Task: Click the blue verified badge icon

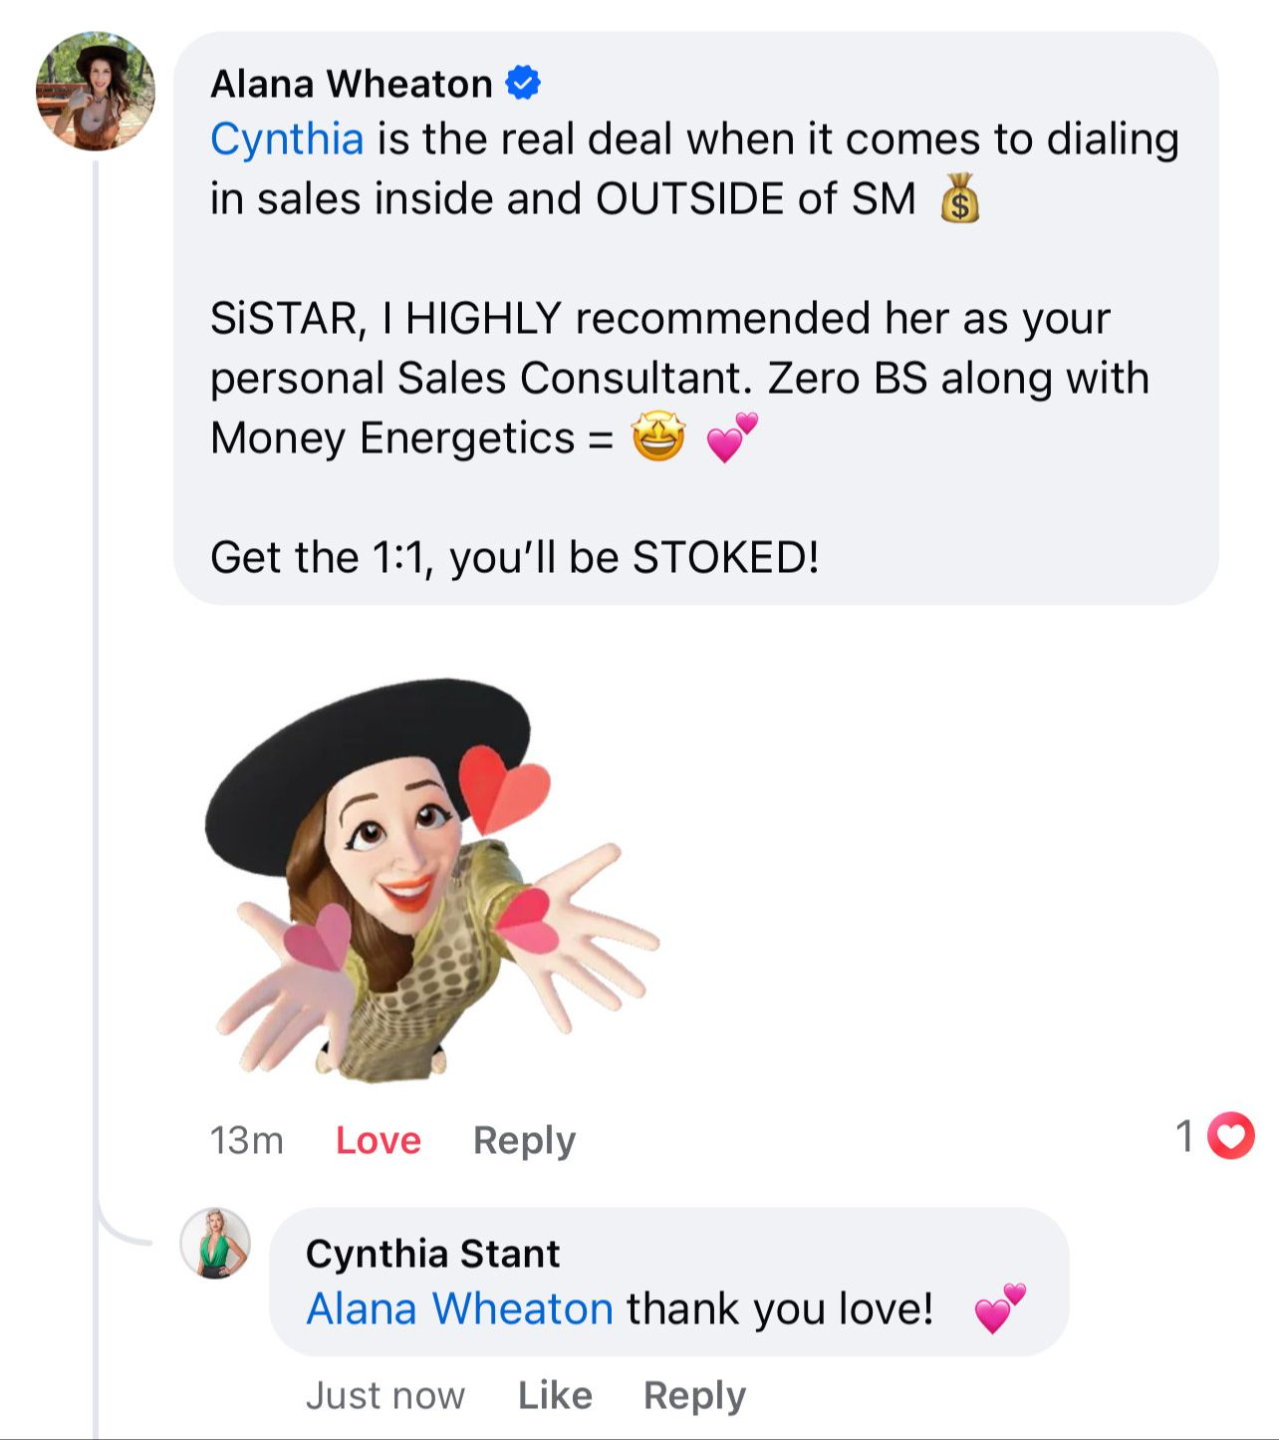Action: click(523, 83)
